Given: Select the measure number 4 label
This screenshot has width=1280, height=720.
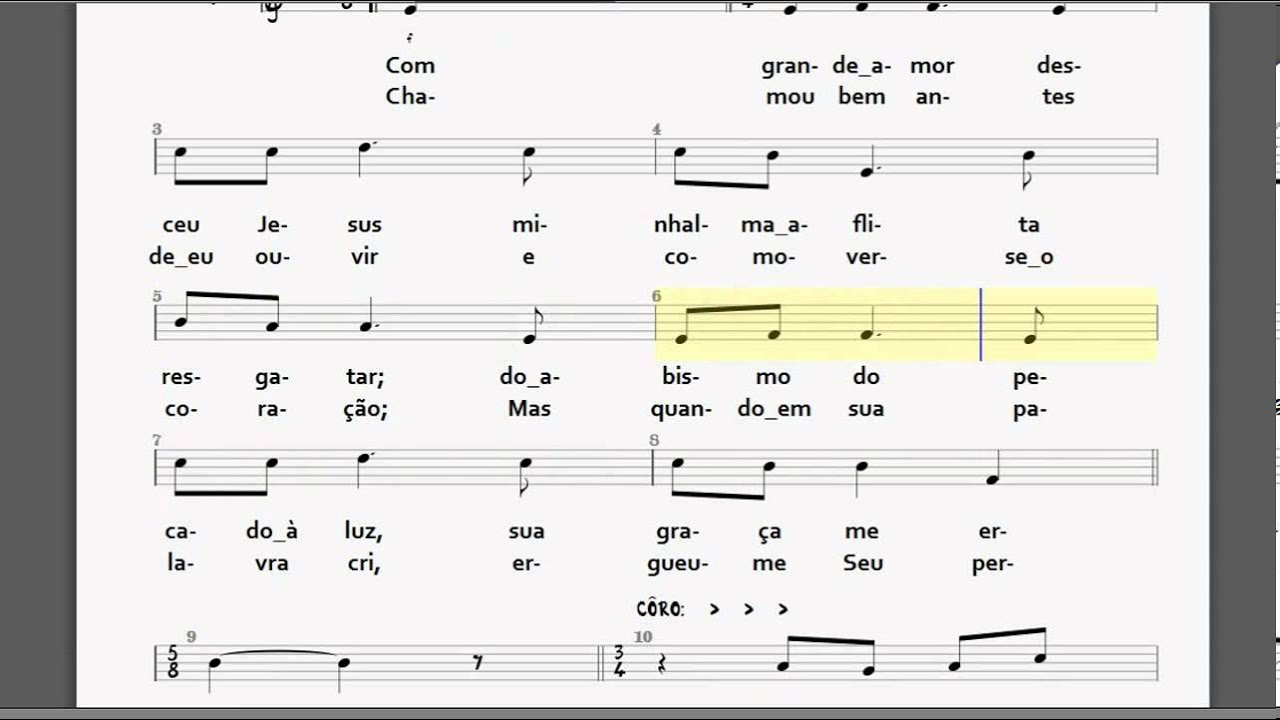Looking at the screenshot, I should pyautogui.click(x=657, y=130).
